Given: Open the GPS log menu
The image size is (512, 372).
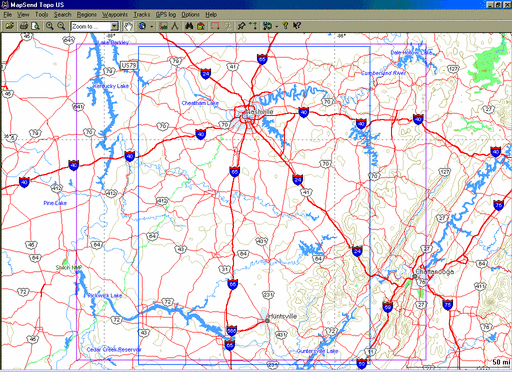Looking at the screenshot, I should pos(166,15).
